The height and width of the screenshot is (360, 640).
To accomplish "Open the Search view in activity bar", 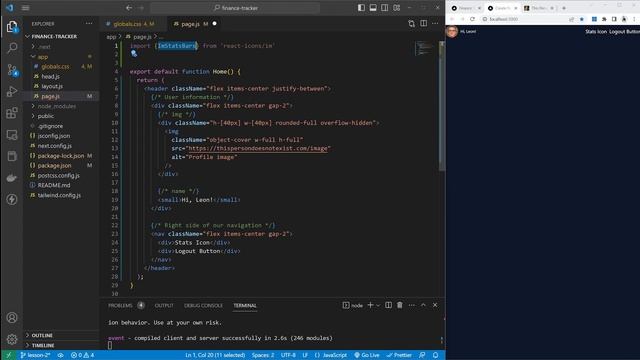I will click(12, 48).
